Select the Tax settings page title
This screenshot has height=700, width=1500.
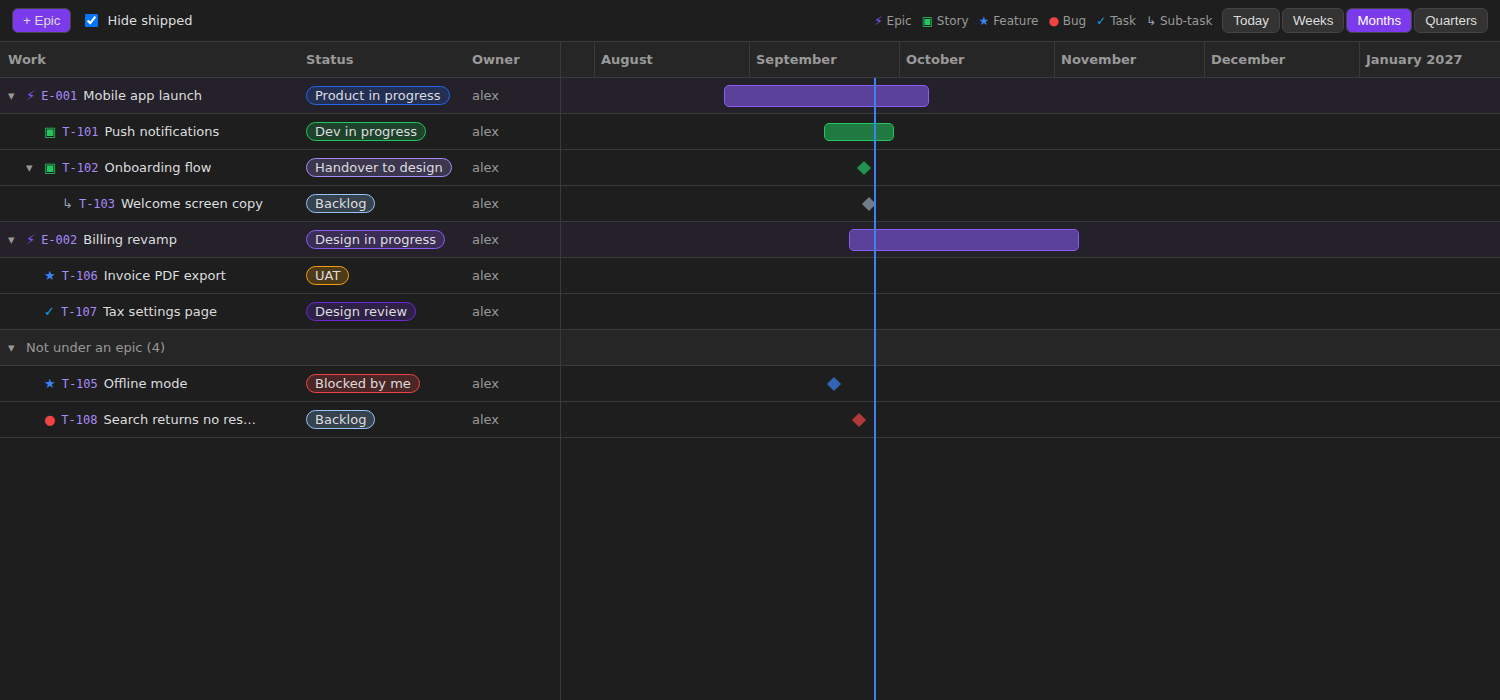click(160, 312)
